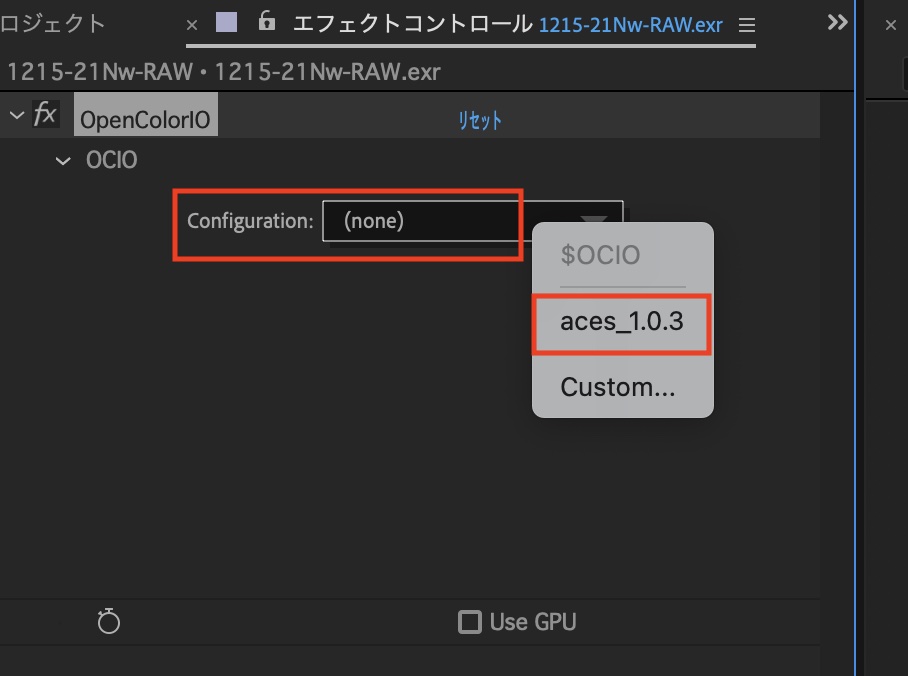The width and height of the screenshot is (908, 676).
Task: Pick the $OCIO menu entry
Action: coord(600,255)
